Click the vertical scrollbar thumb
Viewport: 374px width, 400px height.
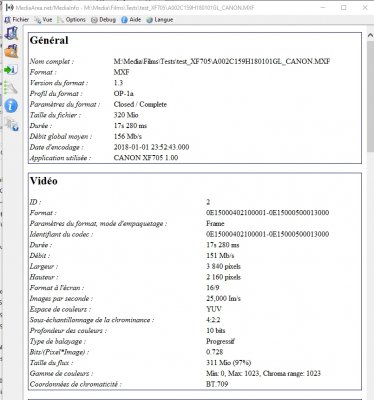pyautogui.click(x=370, y=96)
